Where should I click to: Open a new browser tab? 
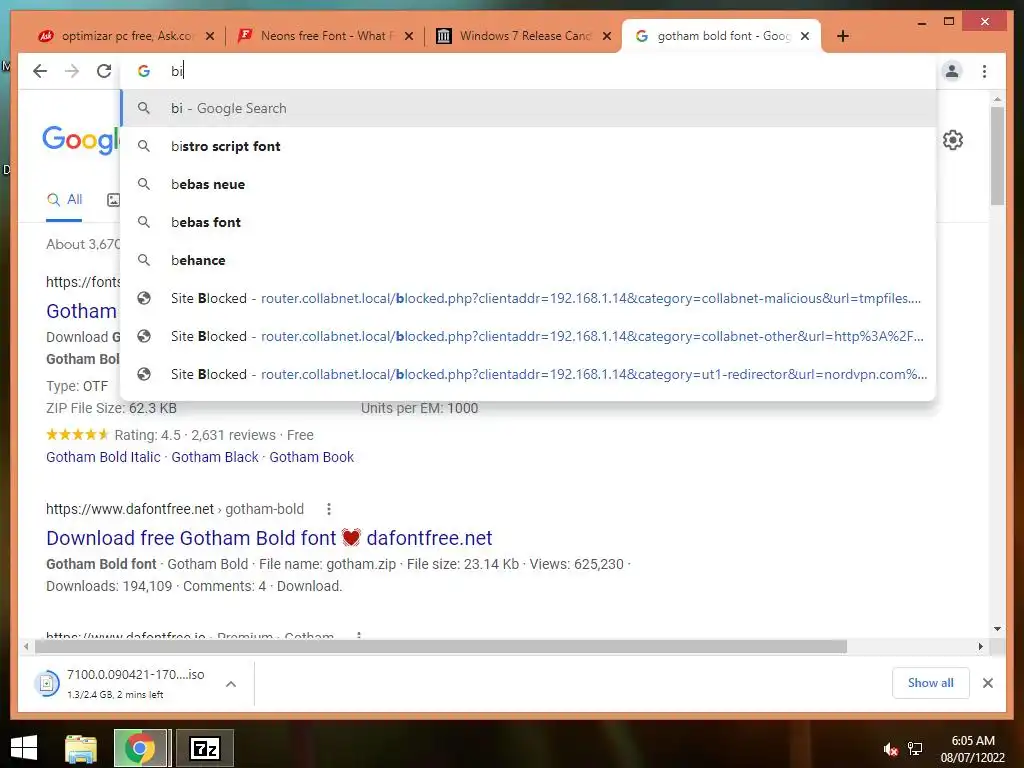pos(843,36)
